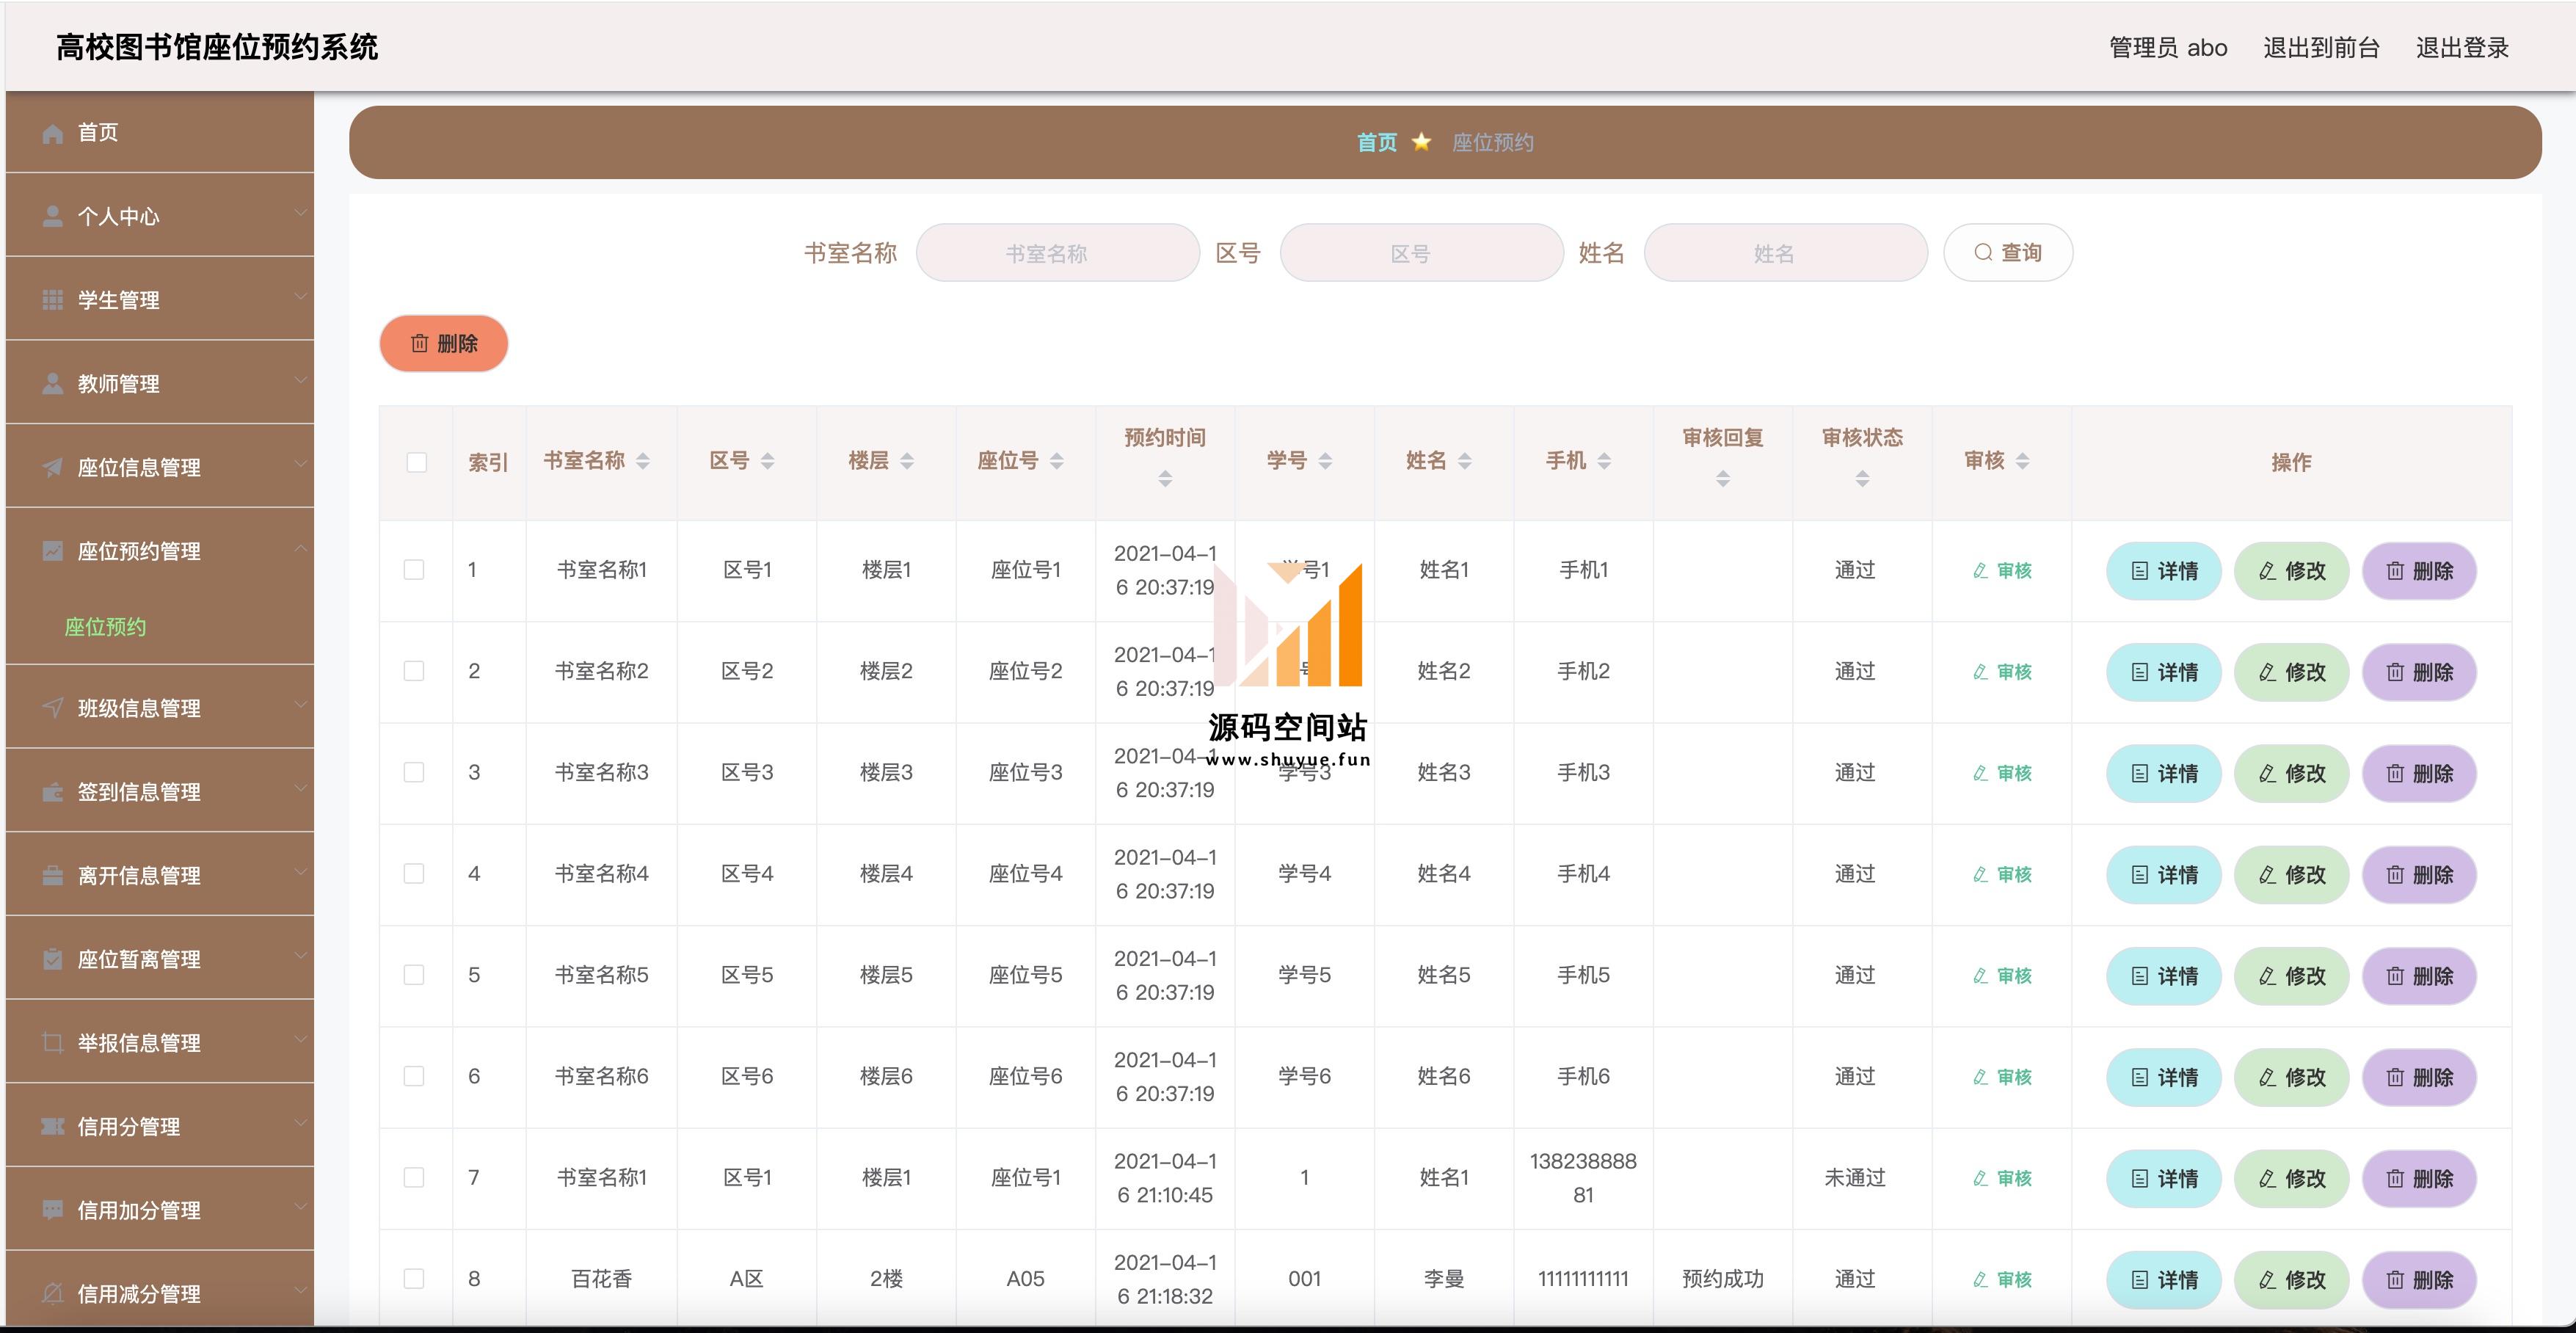Focus the 姓名 search field
The width and height of the screenshot is (2576, 1333).
click(x=1785, y=253)
